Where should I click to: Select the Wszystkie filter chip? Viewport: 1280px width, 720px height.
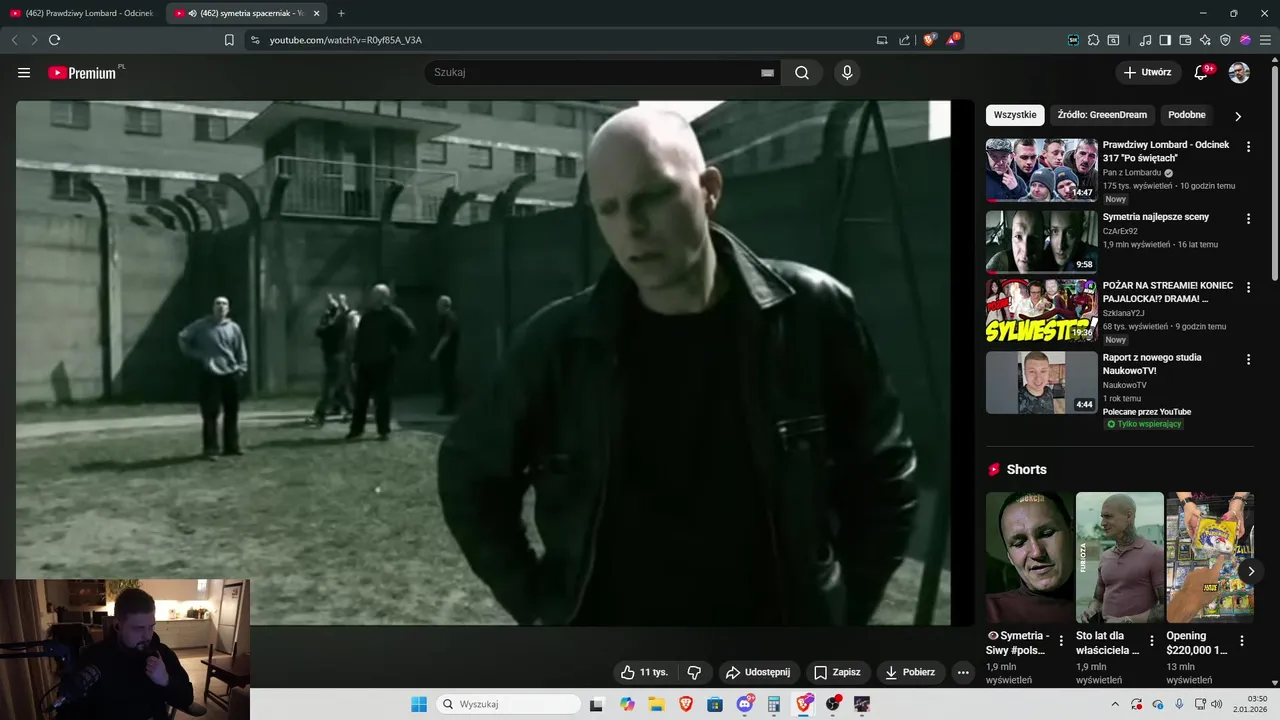(x=1015, y=115)
